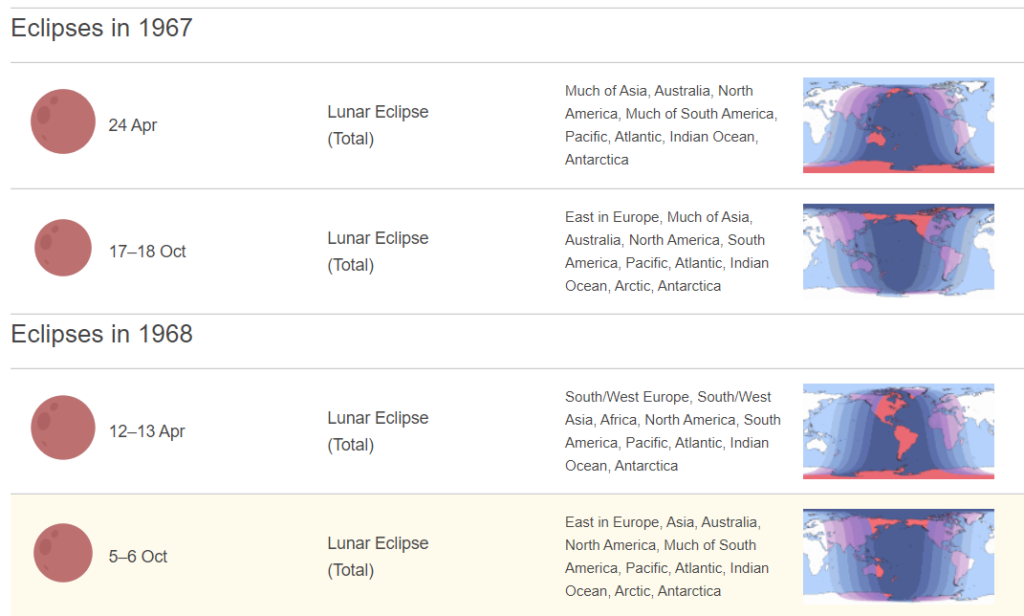Select the 12–13 Apr date entry
This screenshot has width=1024, height=616.
[x=147, y=432]
